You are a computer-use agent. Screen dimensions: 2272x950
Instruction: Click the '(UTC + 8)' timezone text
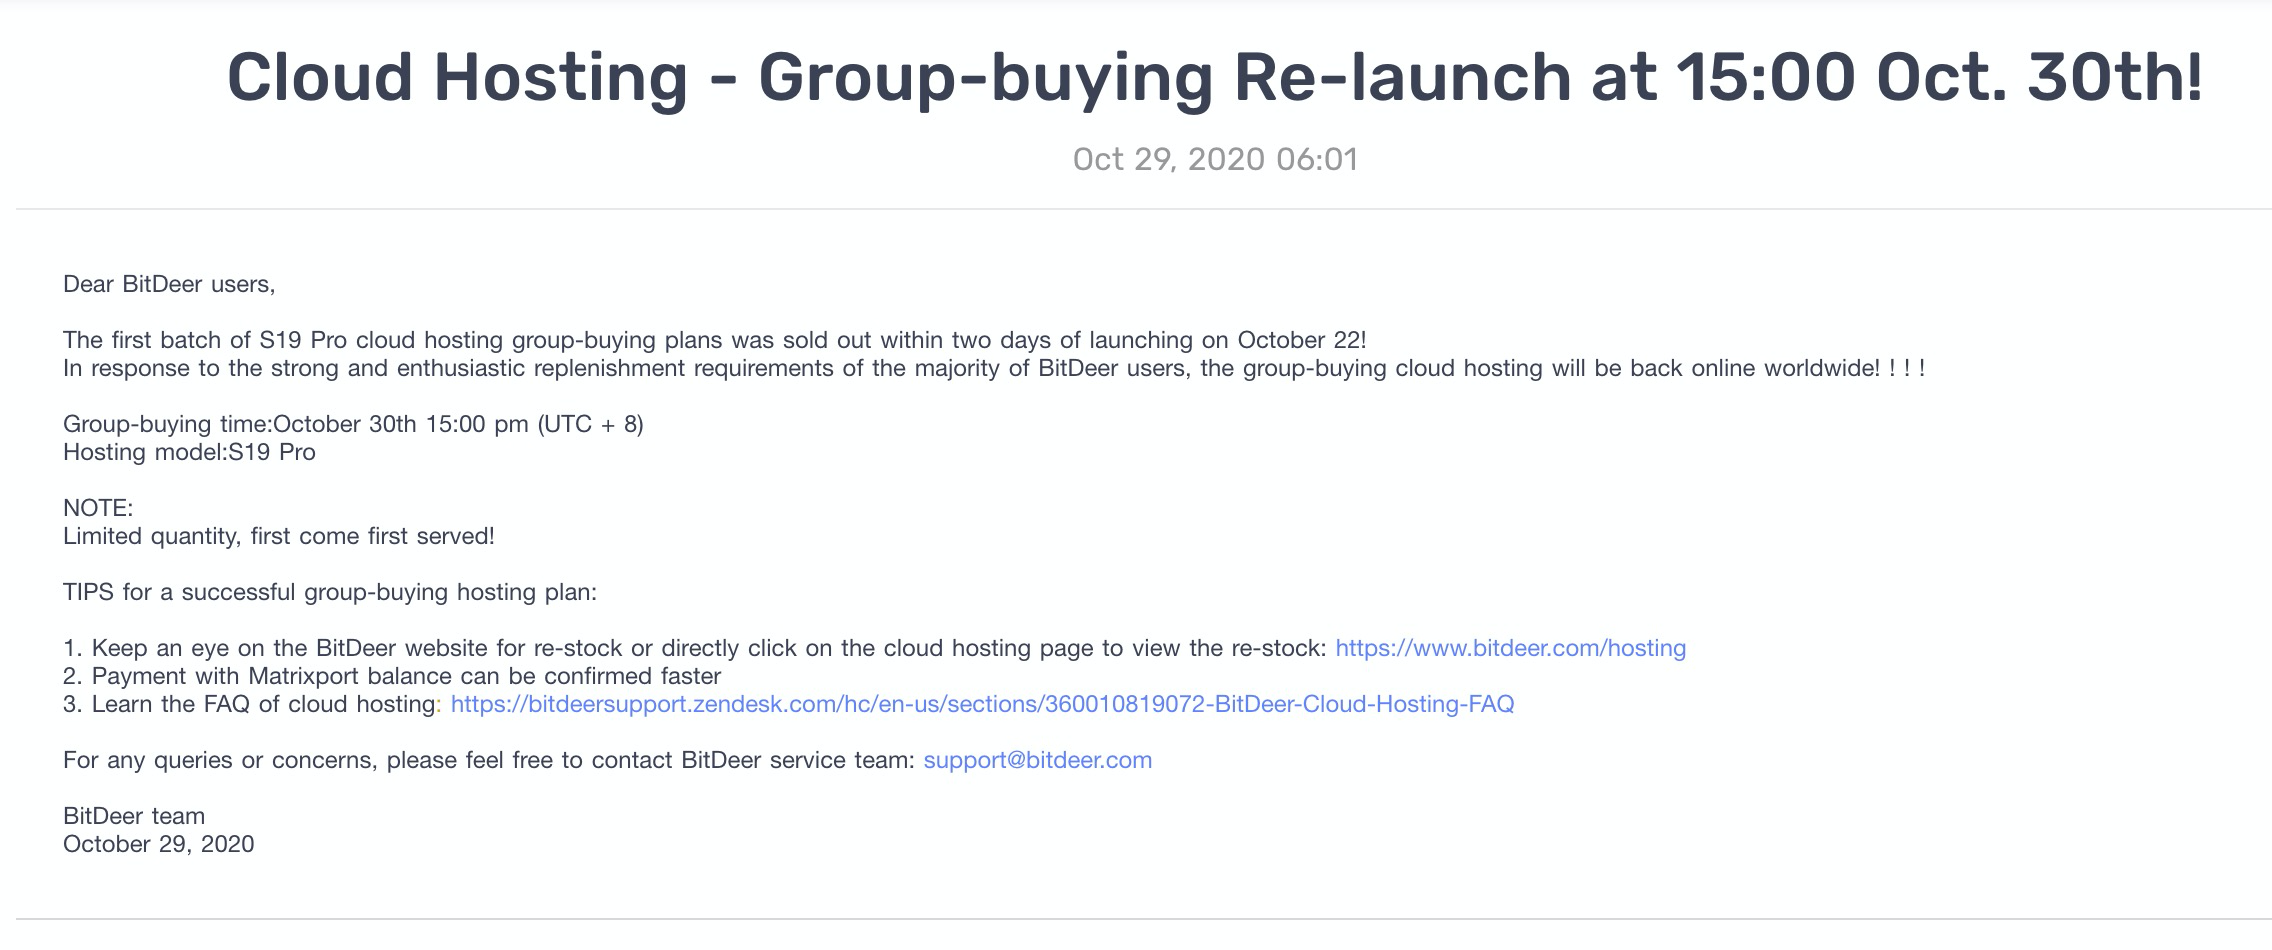click(x=590, y=424)
